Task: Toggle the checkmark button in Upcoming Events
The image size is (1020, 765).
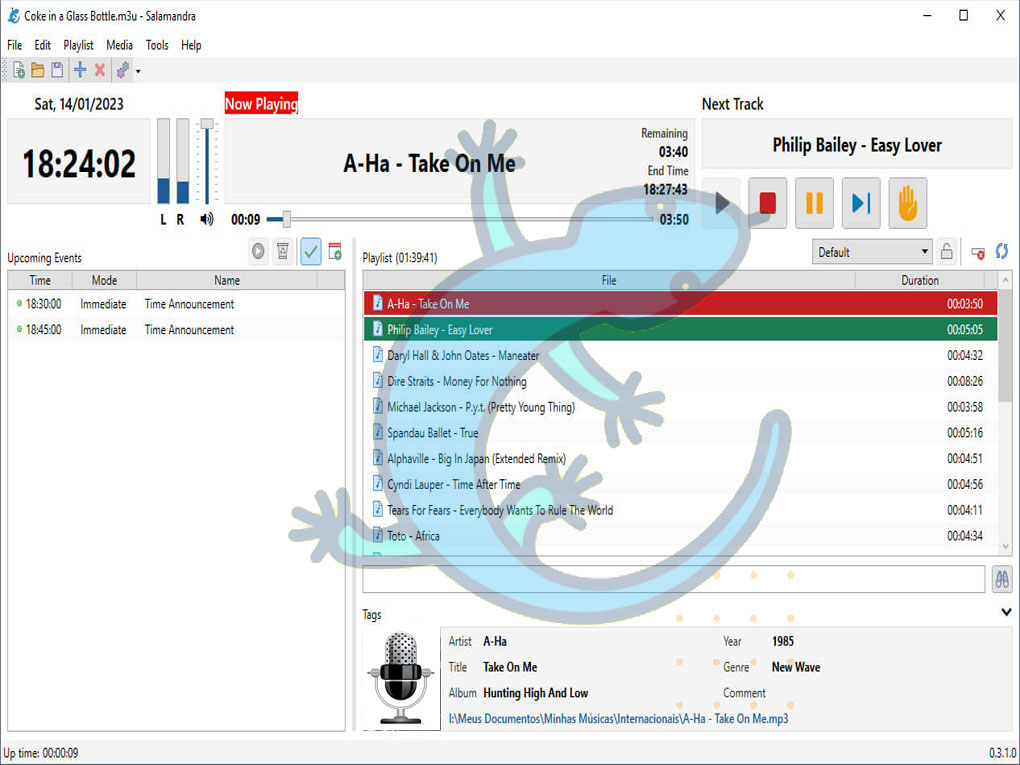Action: [310, 251]
